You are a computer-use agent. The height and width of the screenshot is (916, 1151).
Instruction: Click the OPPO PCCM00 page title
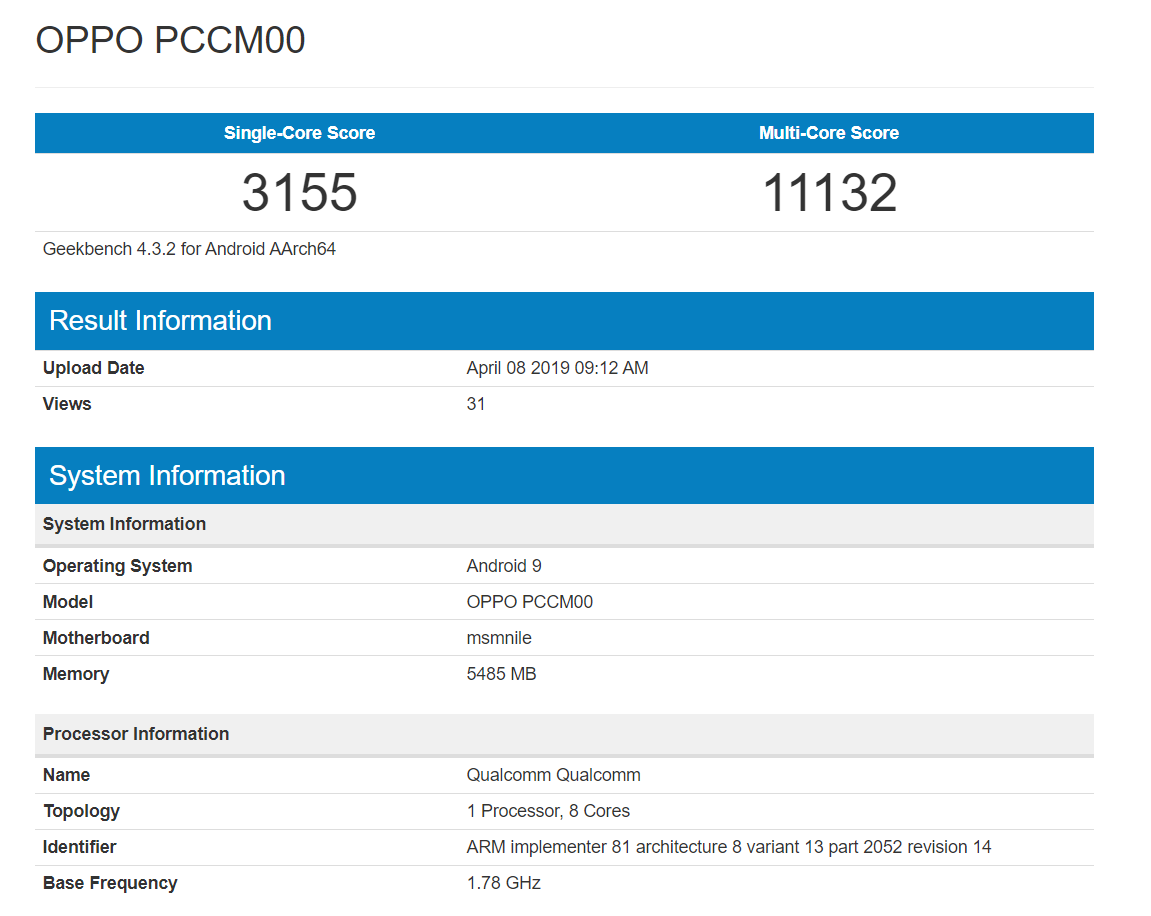coord(170,41)
